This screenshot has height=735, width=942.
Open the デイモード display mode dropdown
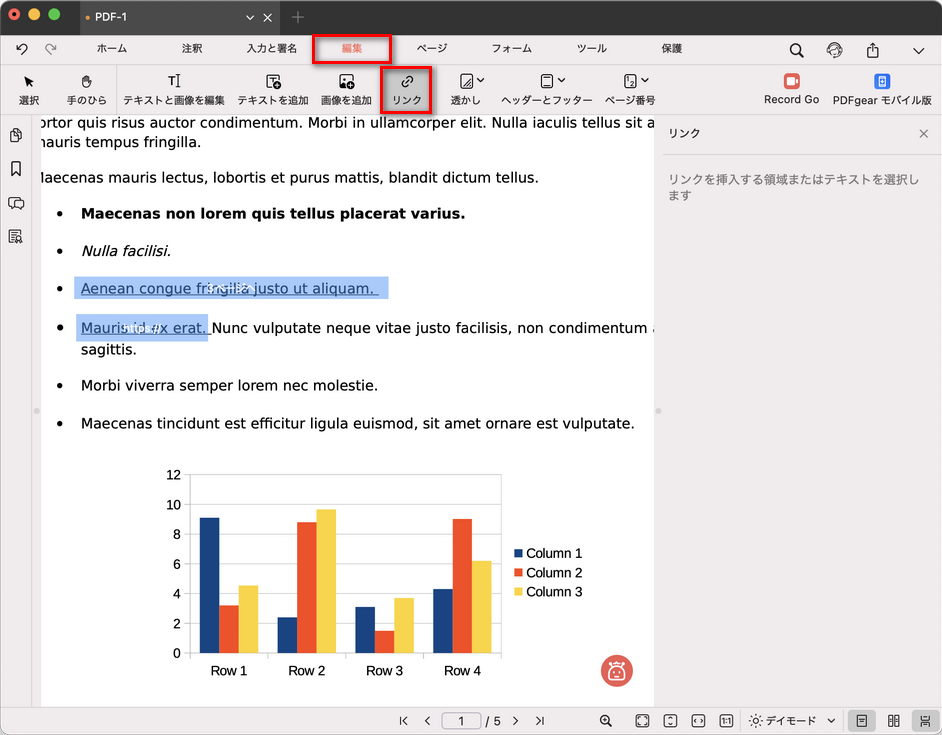tap(793, 721)
